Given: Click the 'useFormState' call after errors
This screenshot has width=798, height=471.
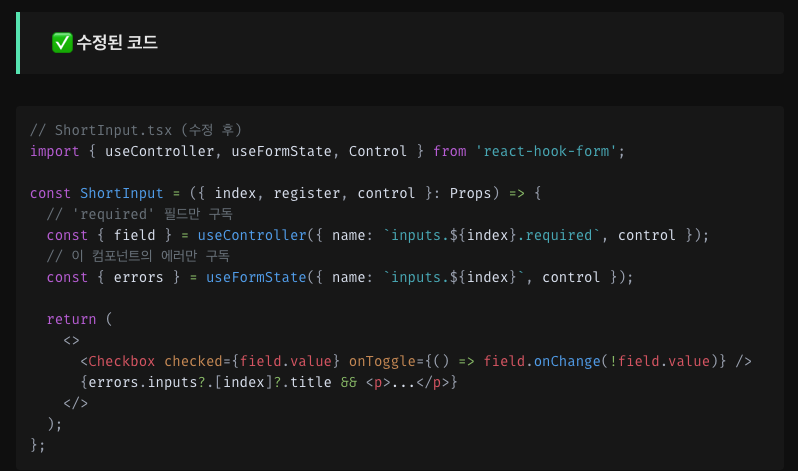Looking at the screenshot, I should click(x=255, y=277).
